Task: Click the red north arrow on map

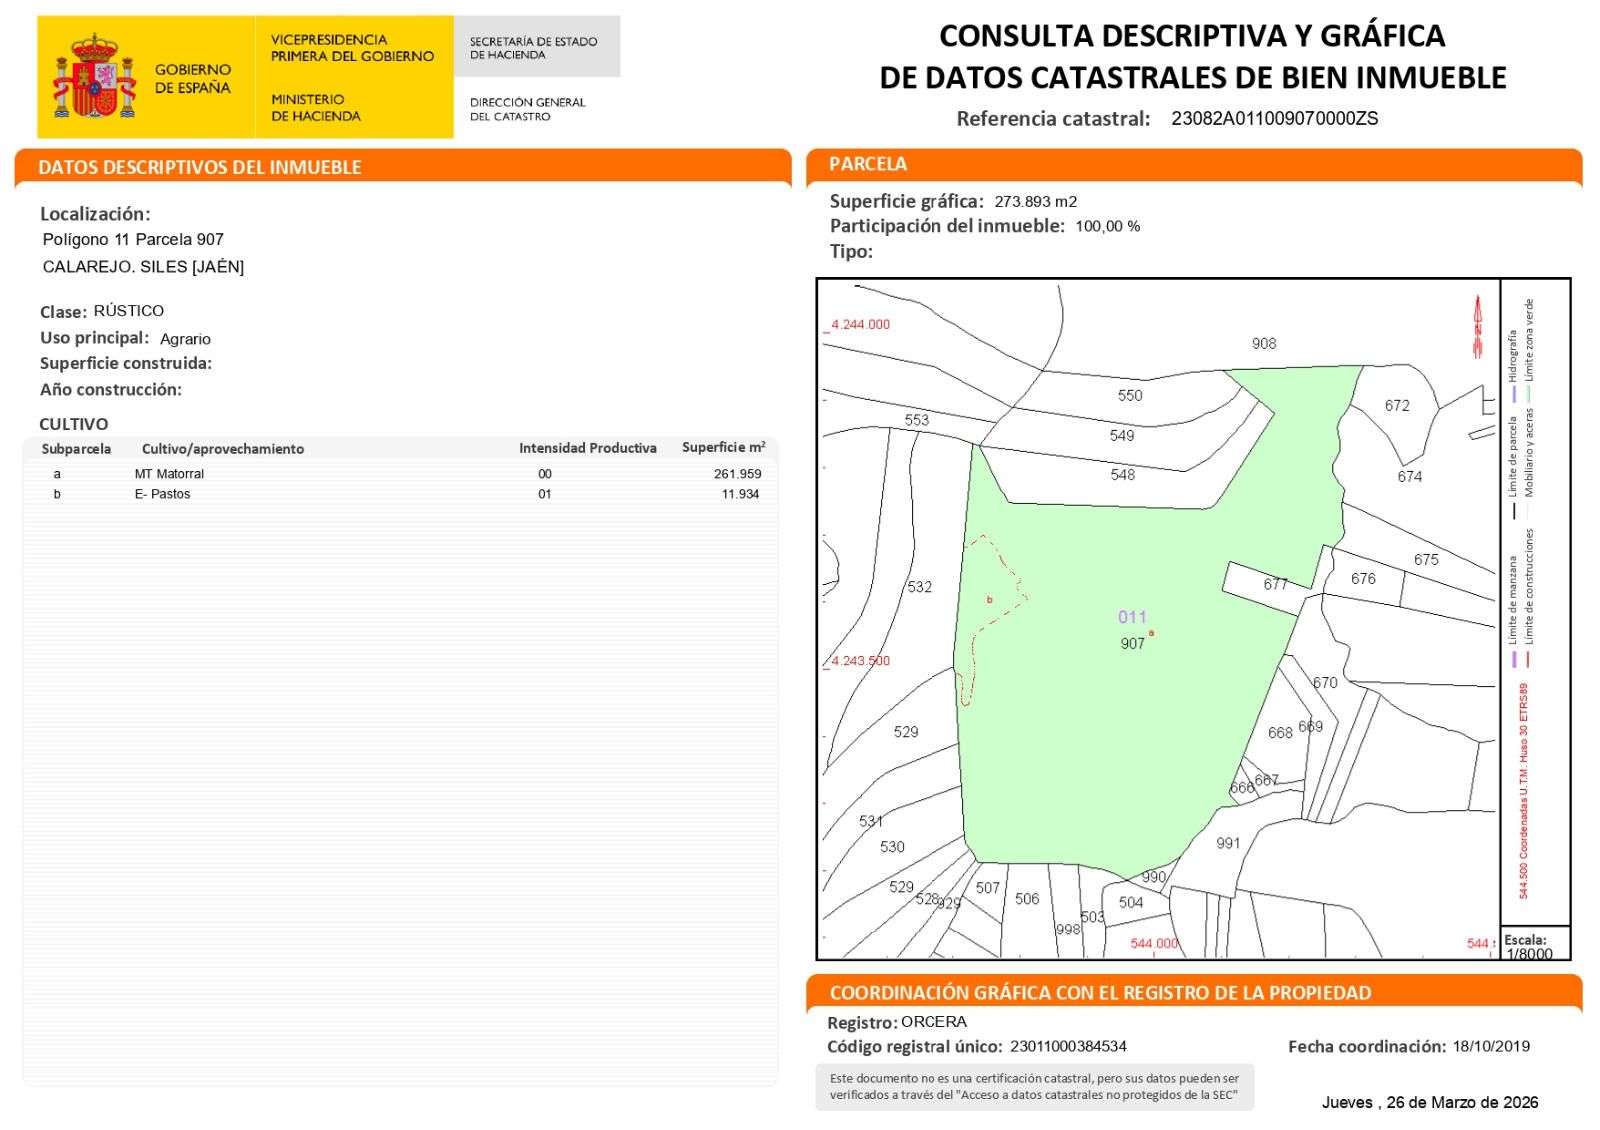Action: coord(1477,325)
